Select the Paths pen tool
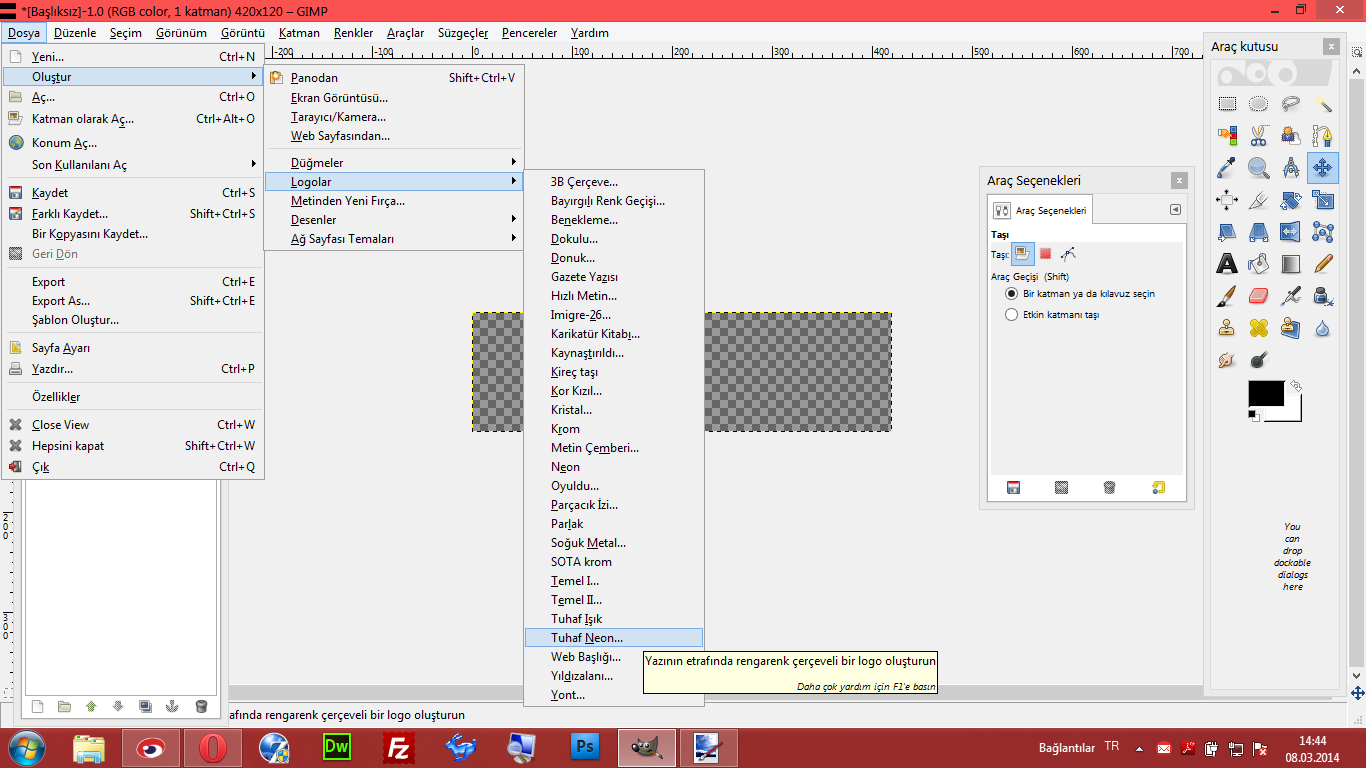Image resolution: width=1366 pixels, height=768 pixels. pos(1323,136)
